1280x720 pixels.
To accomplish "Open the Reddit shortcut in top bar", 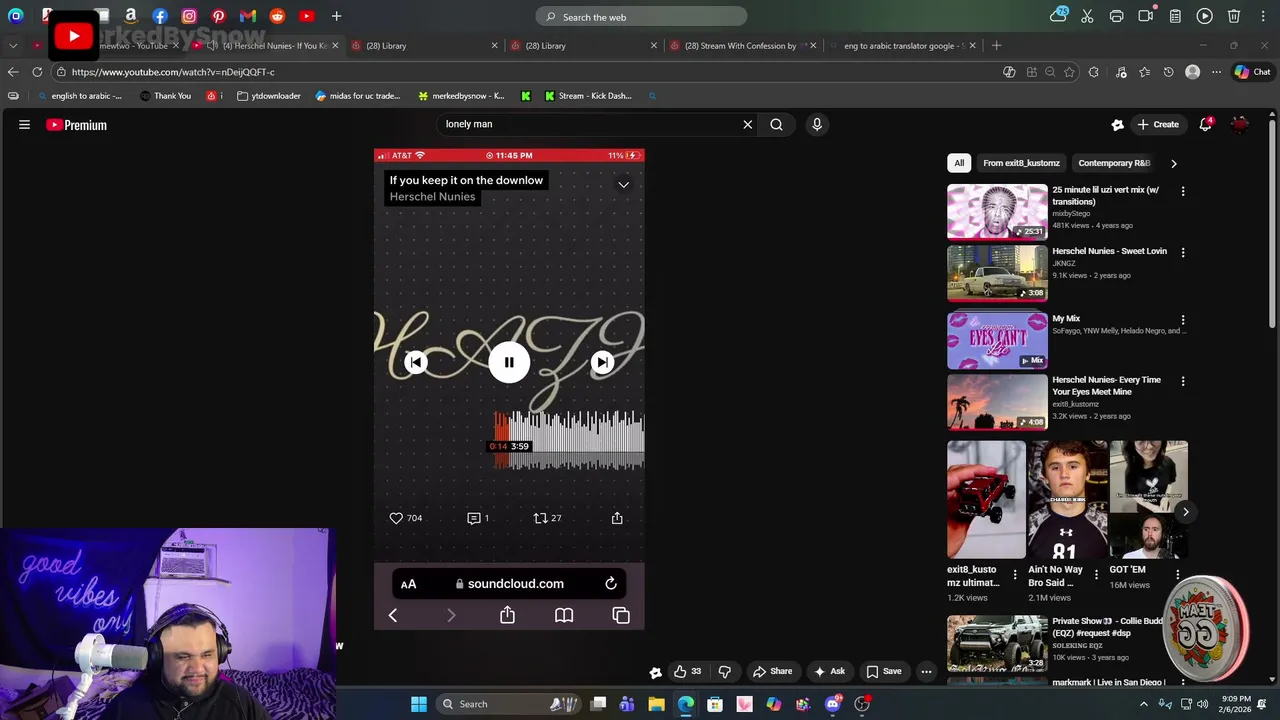I will pyautogui.click(x=277, y=16).
